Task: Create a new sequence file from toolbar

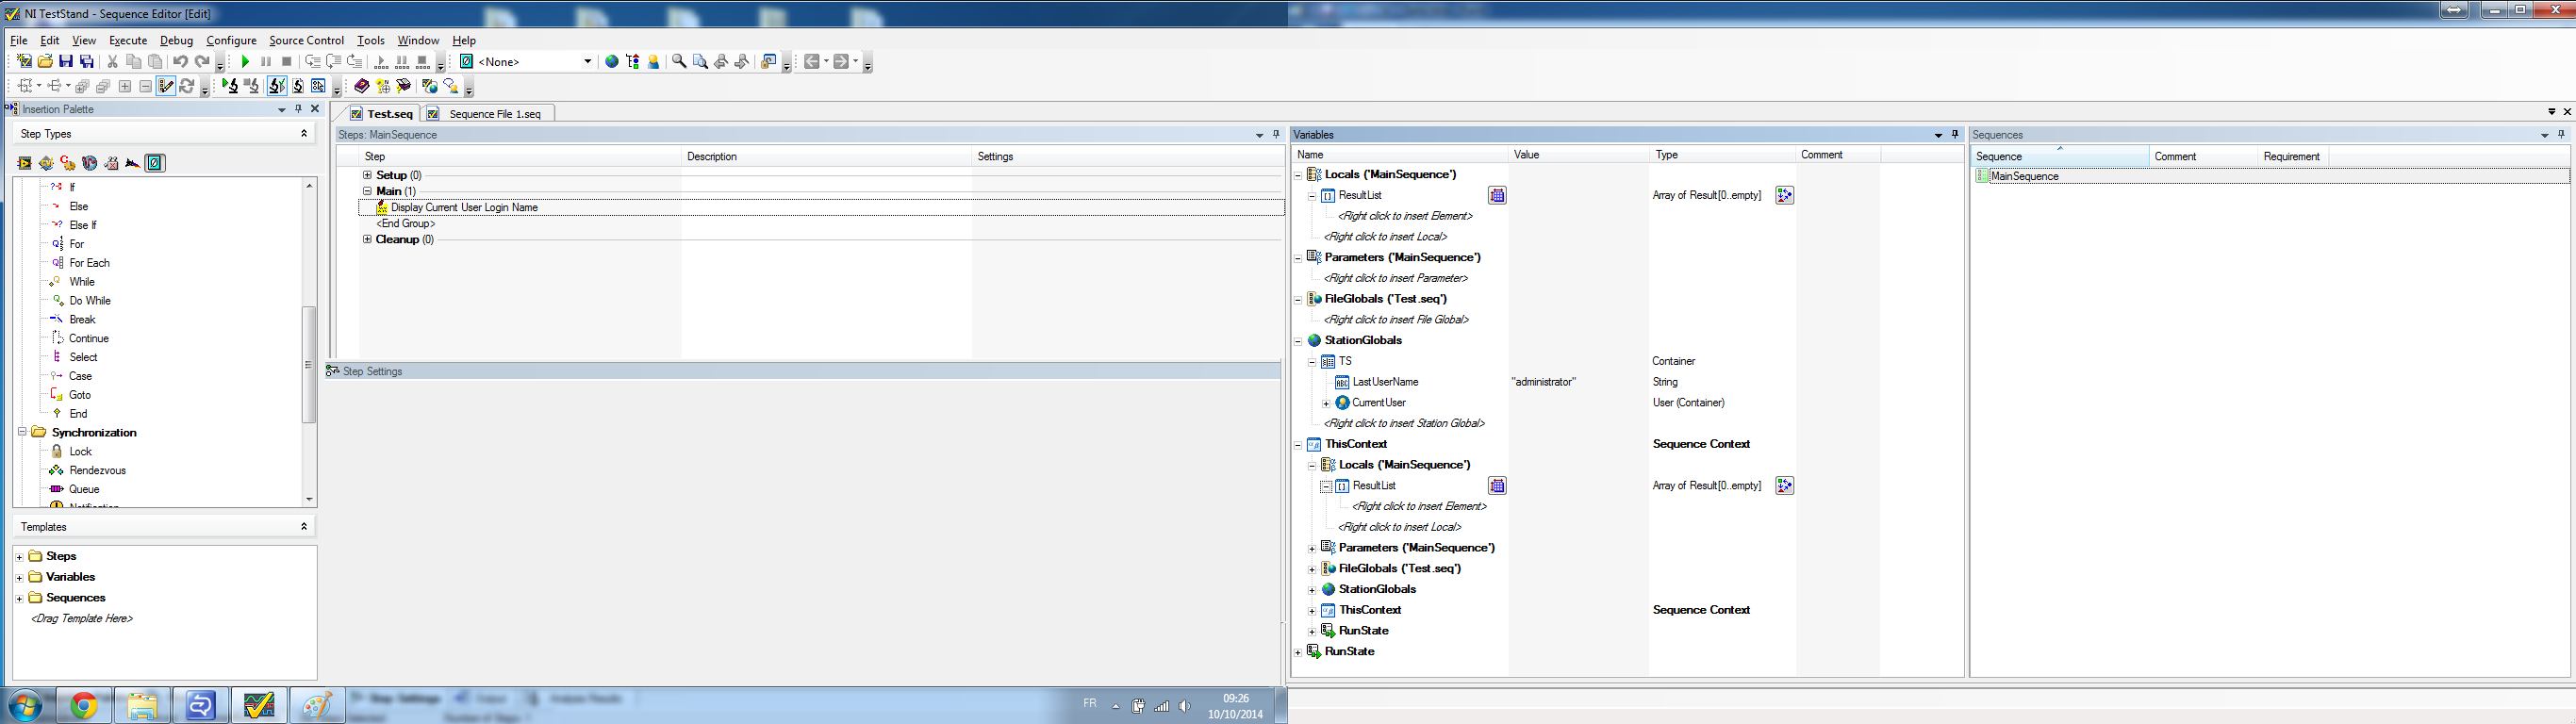Action: pyautogui.click(x=24, y=62)
